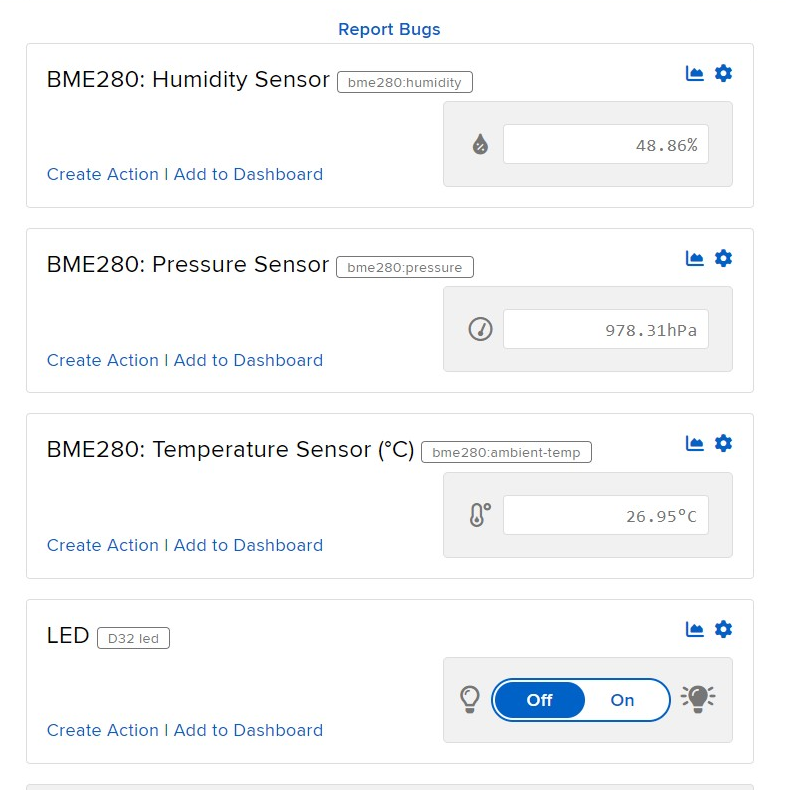Open settings gear for Humidity Sensor

723,74
